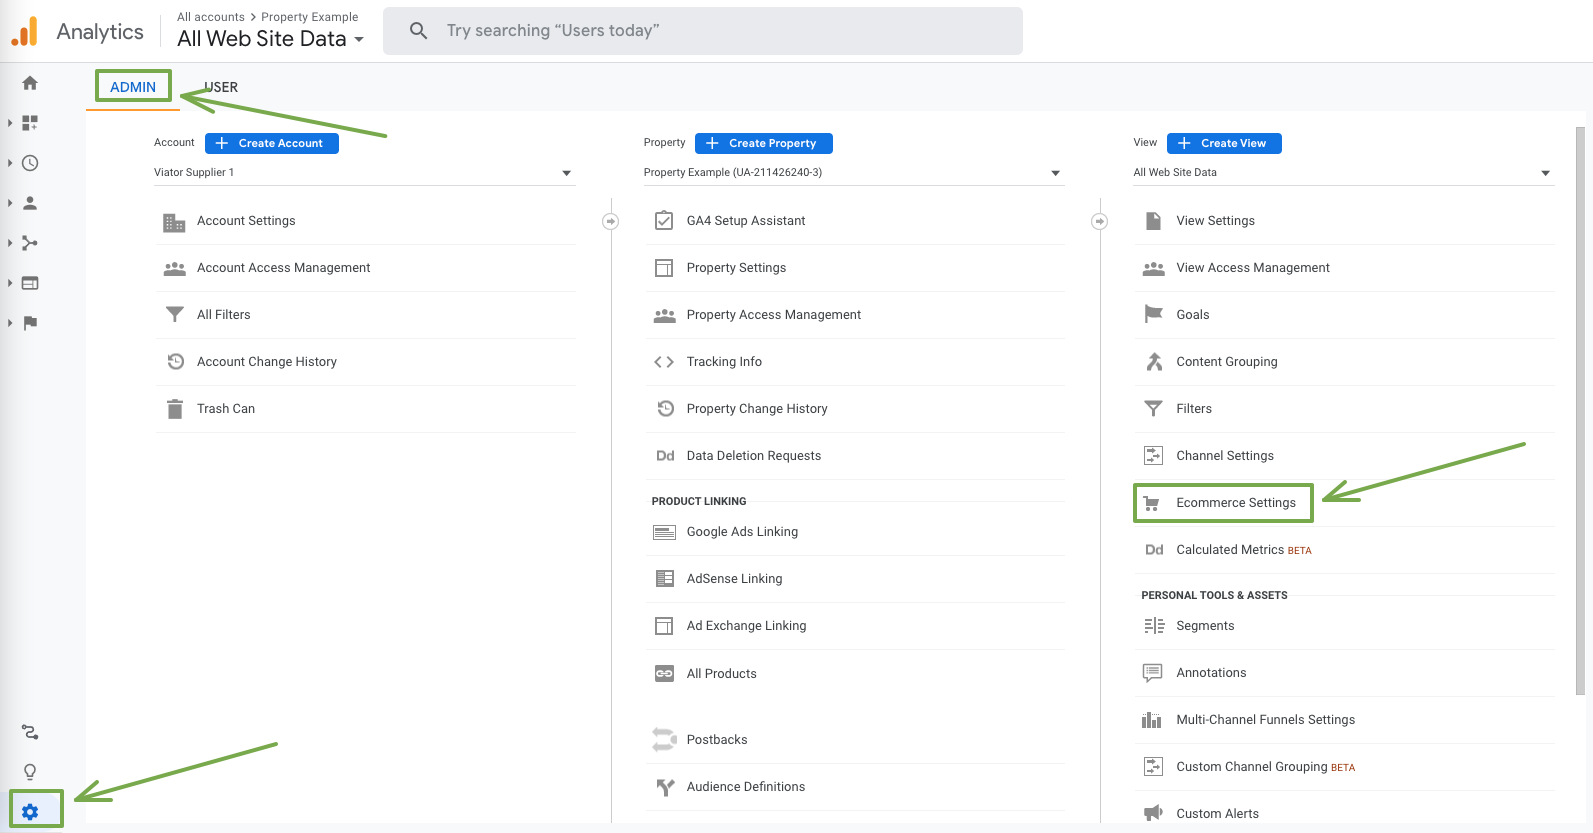Screen dimensions: 1593x833
Task: Open the Home icon in sidebar
Action: pos(30,83)
